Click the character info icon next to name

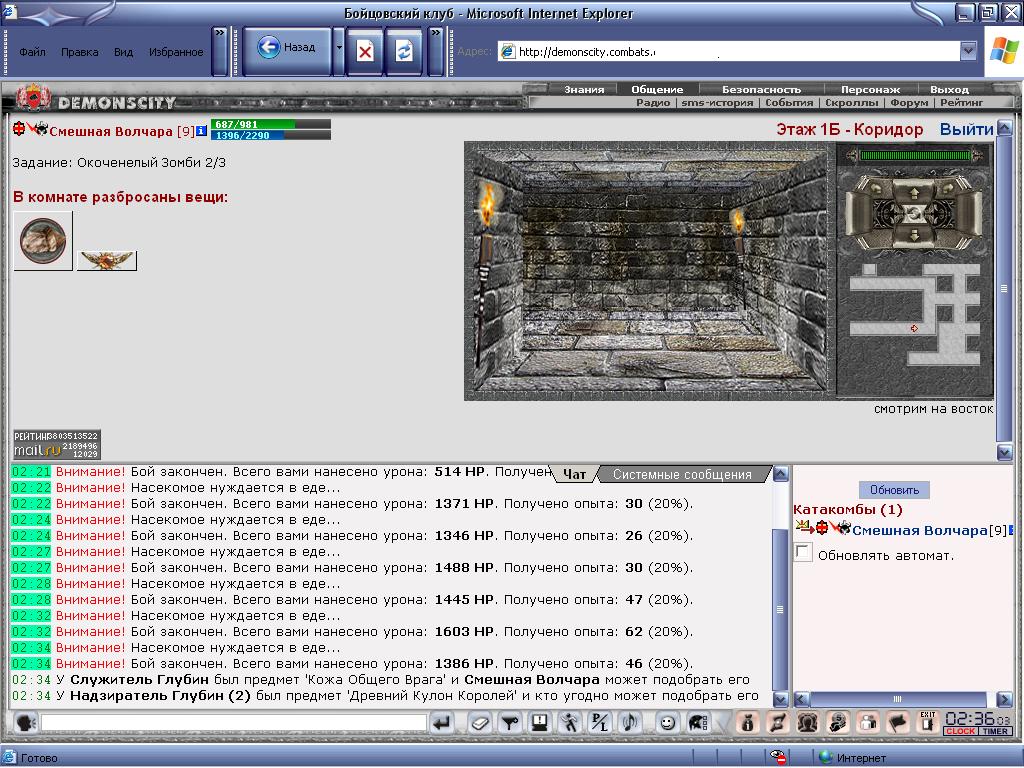click(201, 131)
